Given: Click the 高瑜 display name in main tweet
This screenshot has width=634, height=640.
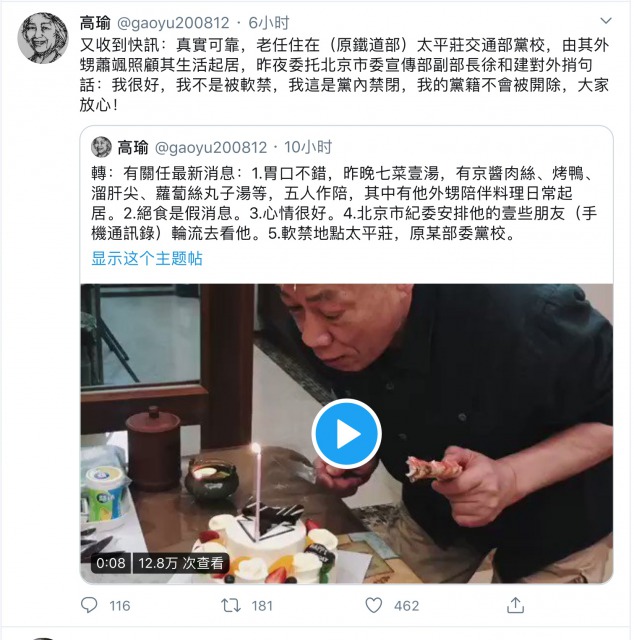Looking at the screenshot, I should click(x=95, y=23).
